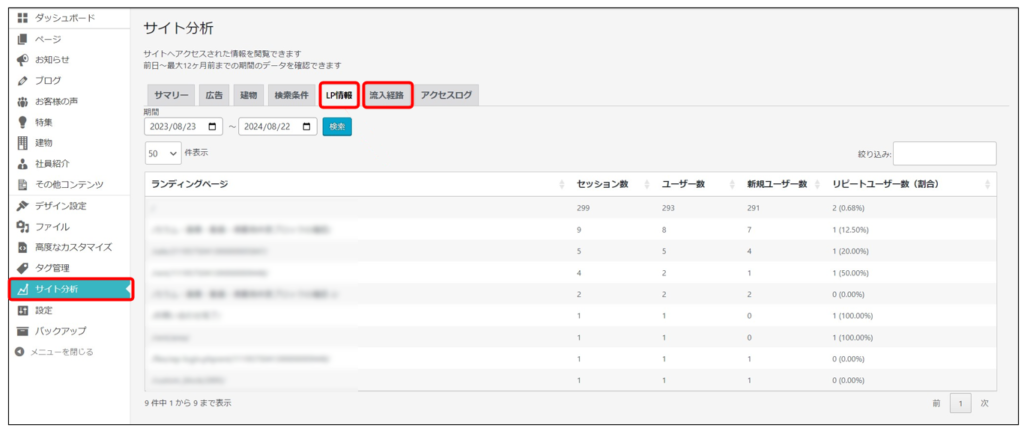Click the 検索 search button
This screenshot has width=1024, height=431.
pos(337,127)
